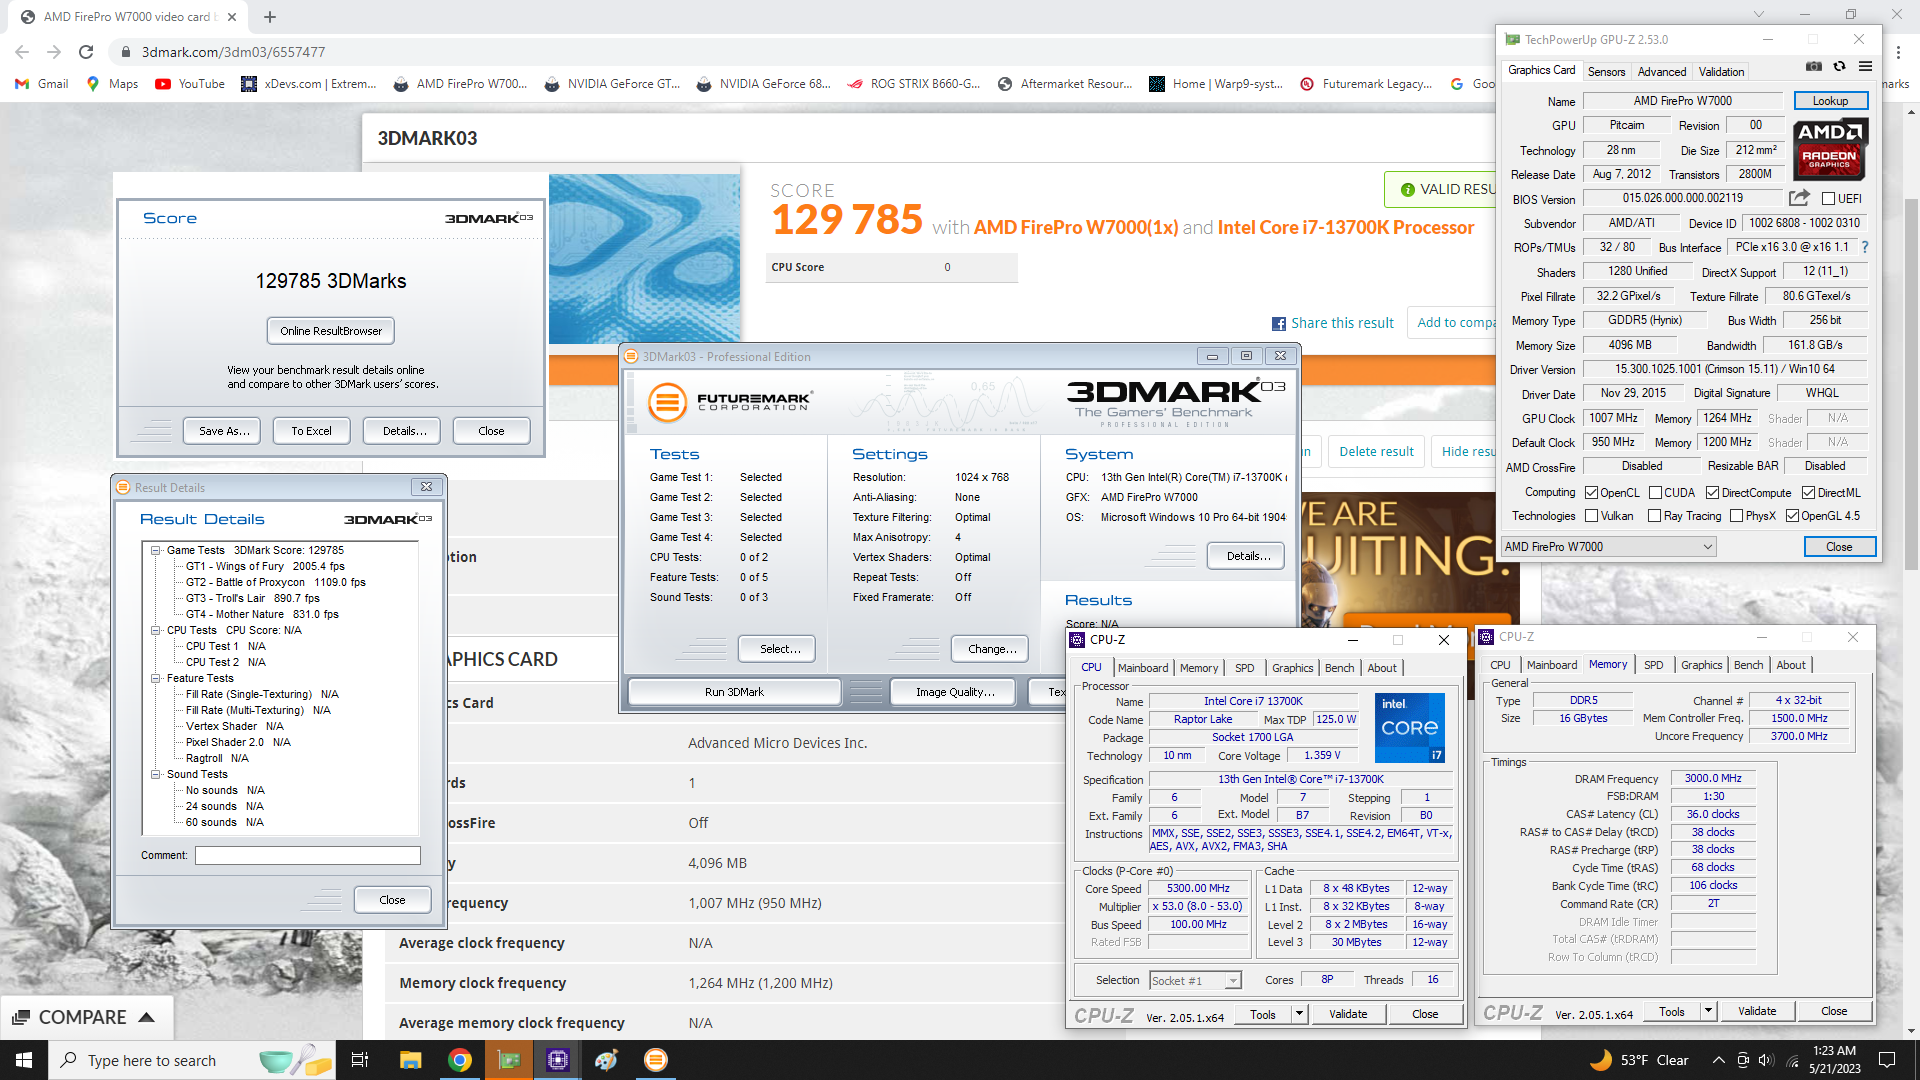Screen dimensions: 1920x1080
Task: Click the BIOS export share icon in GPU-Z
Action: click(x=1799, y=198)
